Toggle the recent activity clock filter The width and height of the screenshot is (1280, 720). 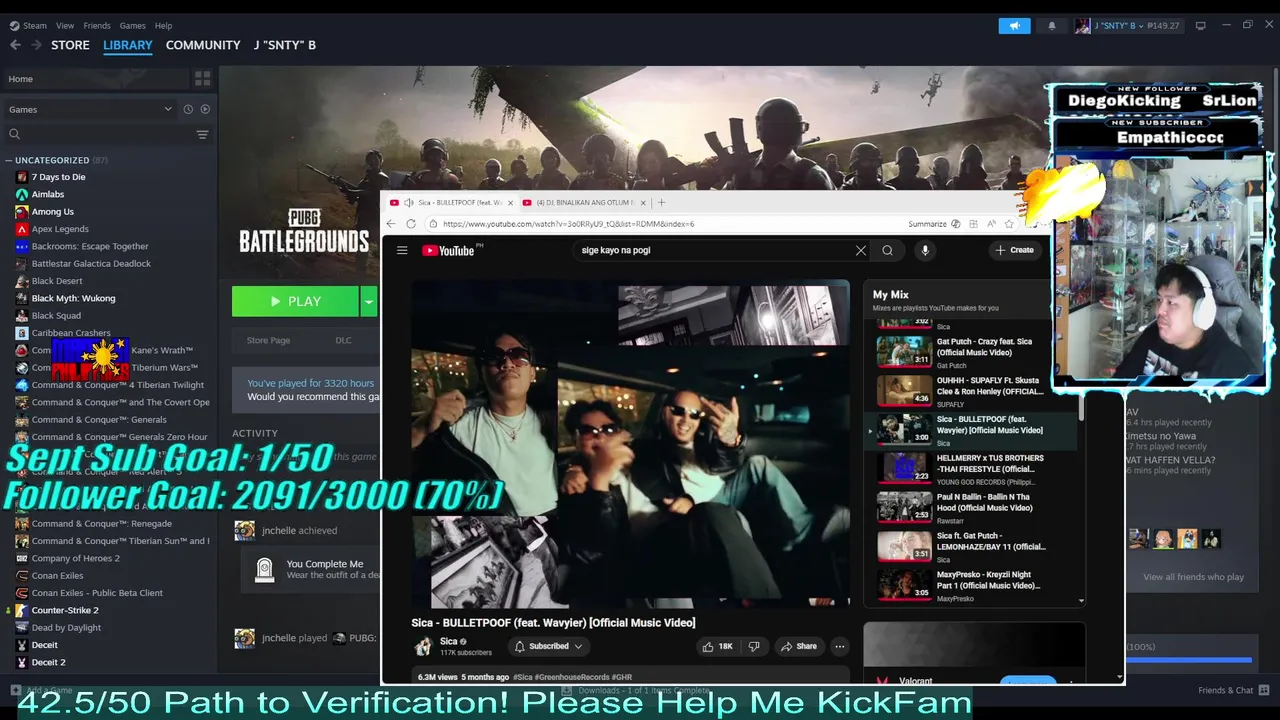[x=187, y=109]
